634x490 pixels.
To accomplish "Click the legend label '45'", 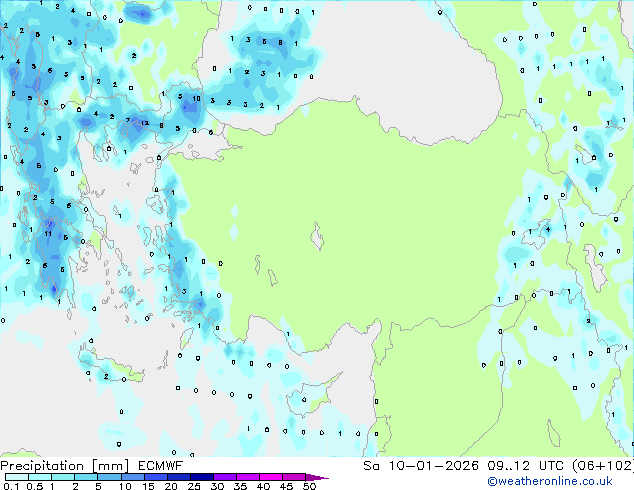I will click(286, 486).
